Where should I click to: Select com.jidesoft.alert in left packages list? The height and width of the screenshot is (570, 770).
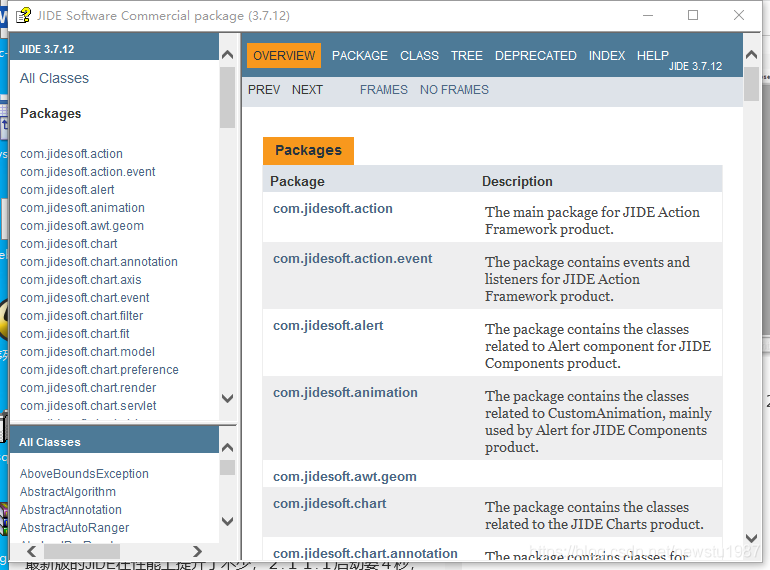[x=67, y=190]
